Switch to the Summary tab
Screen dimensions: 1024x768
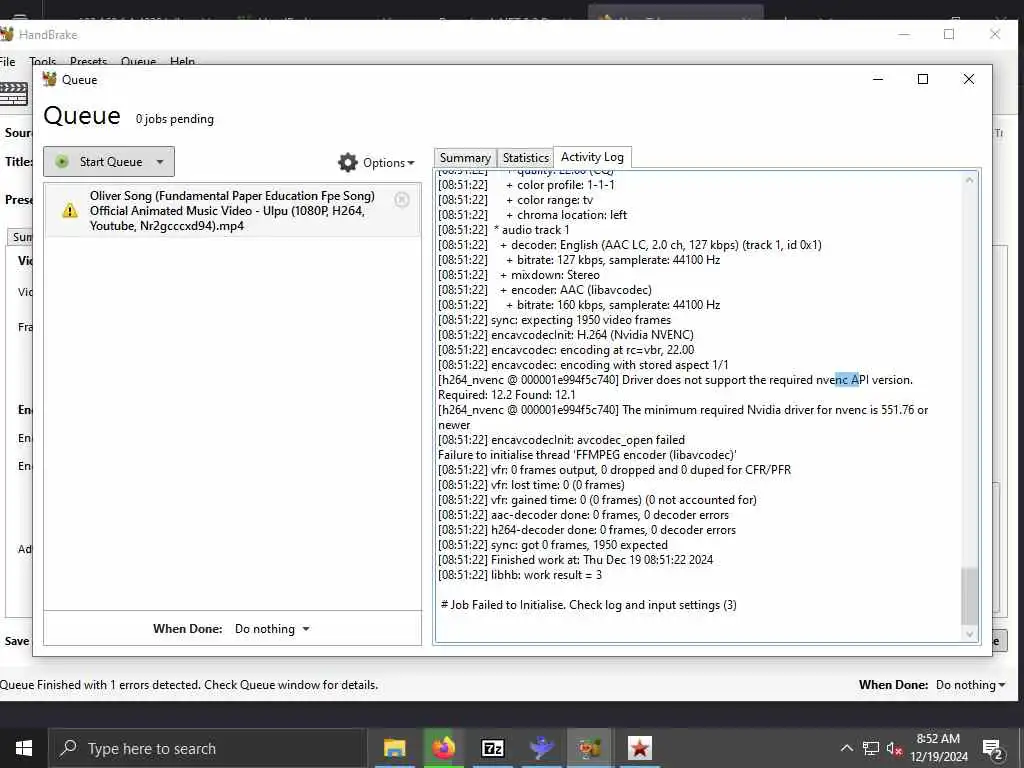465,158
